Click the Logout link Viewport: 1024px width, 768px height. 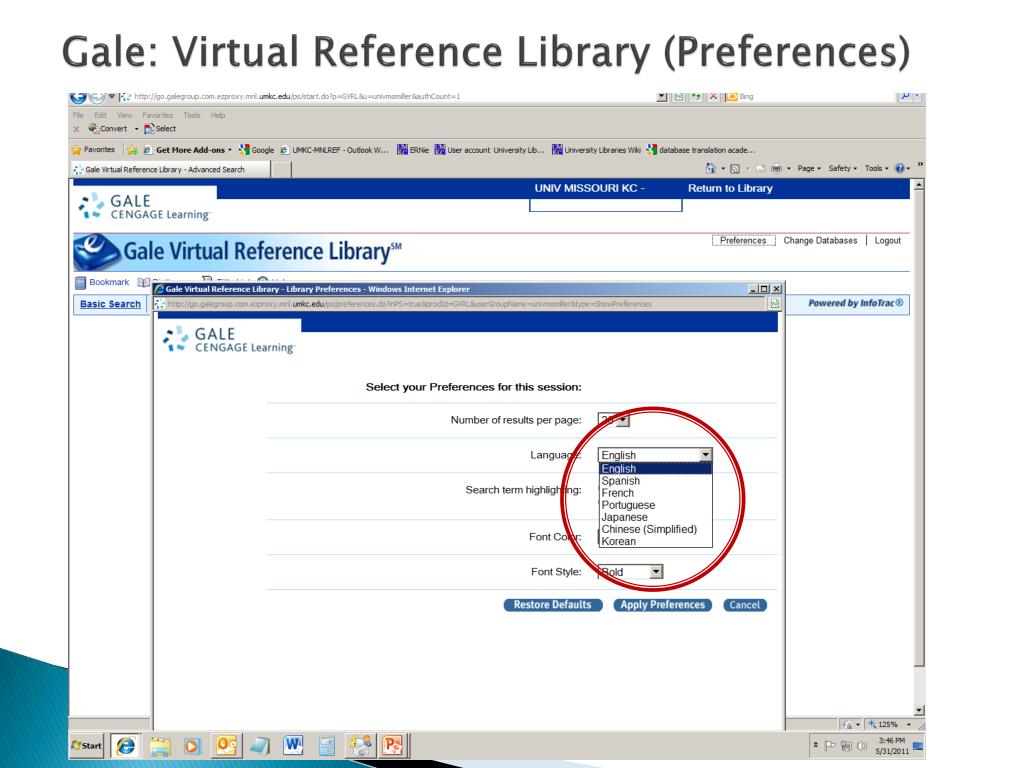[x=888, y=240]
